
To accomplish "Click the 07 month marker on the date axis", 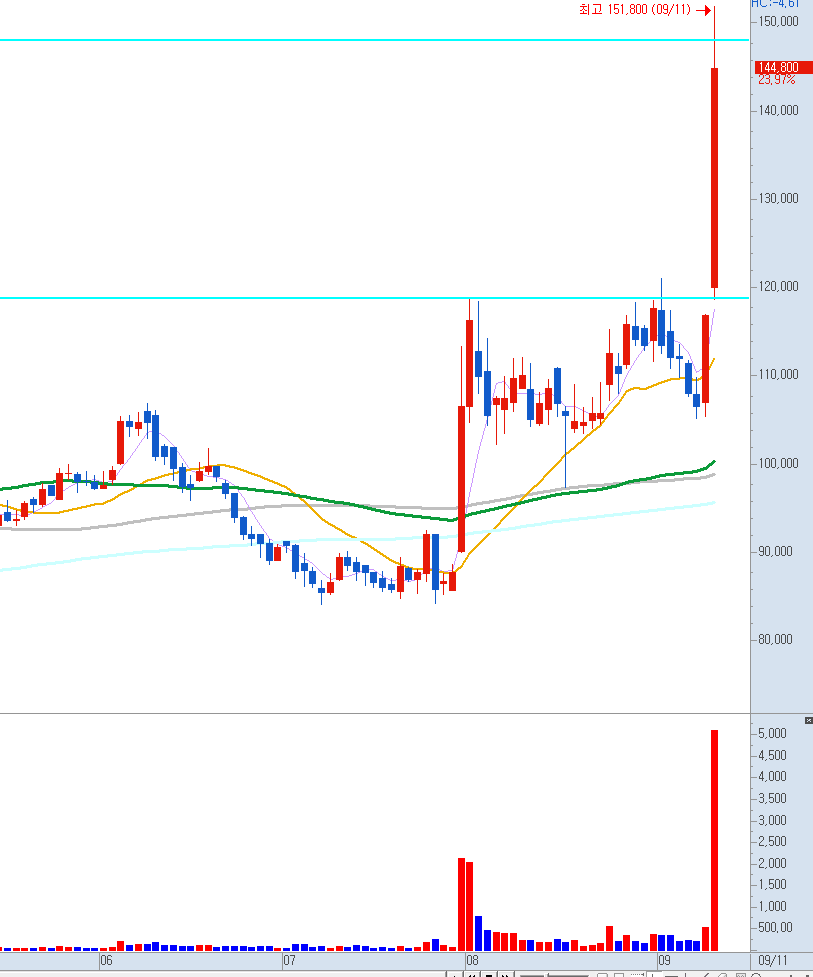I will (x=289, y=960).
